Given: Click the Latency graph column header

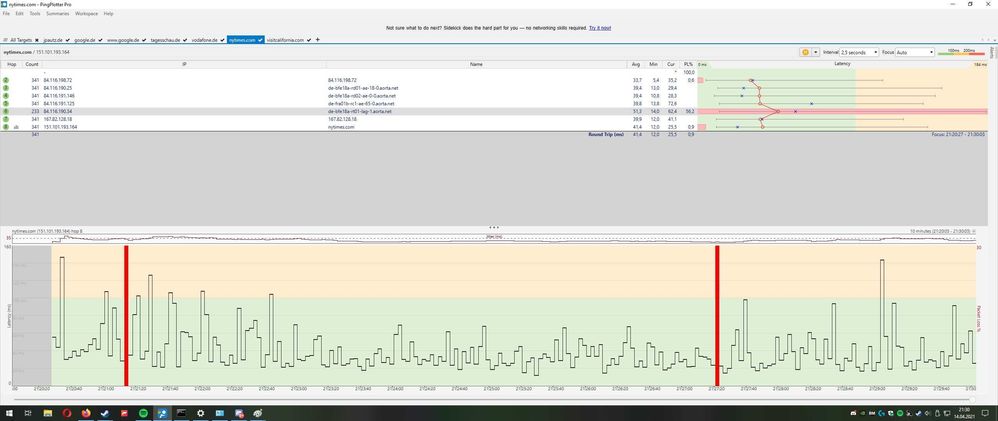Looking at the screenshot, I should tap(842, 64).
